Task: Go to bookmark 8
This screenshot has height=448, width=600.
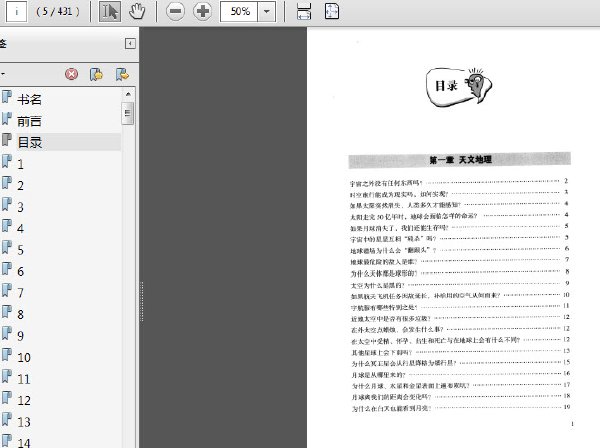Action: pyautogui.click(x=20, y=314)
